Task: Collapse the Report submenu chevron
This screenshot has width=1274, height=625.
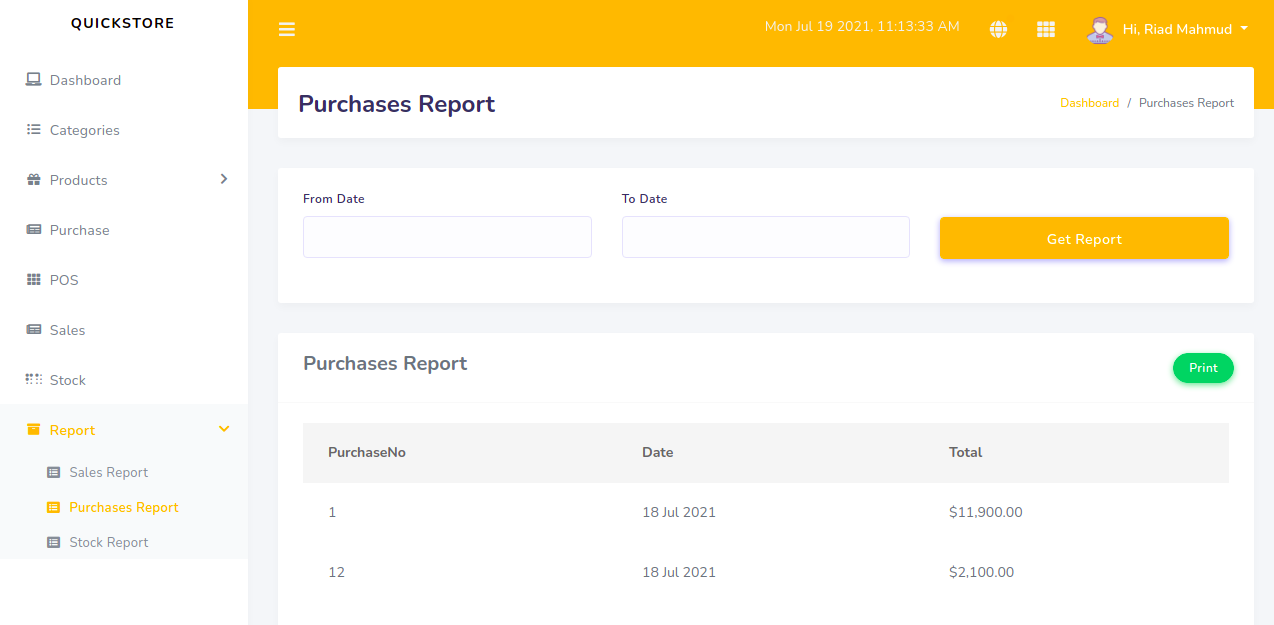Action: click(x=224, y=429)
